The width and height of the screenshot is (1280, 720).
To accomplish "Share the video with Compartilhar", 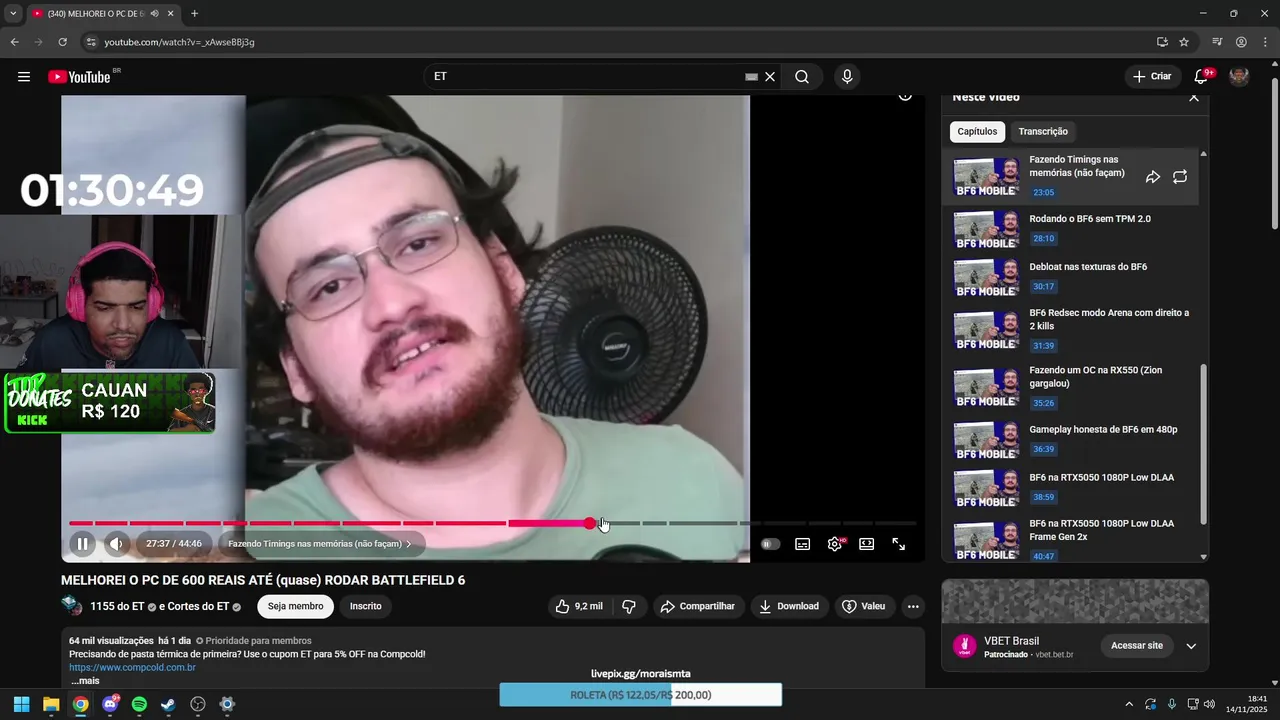I will tap(698, 606).
